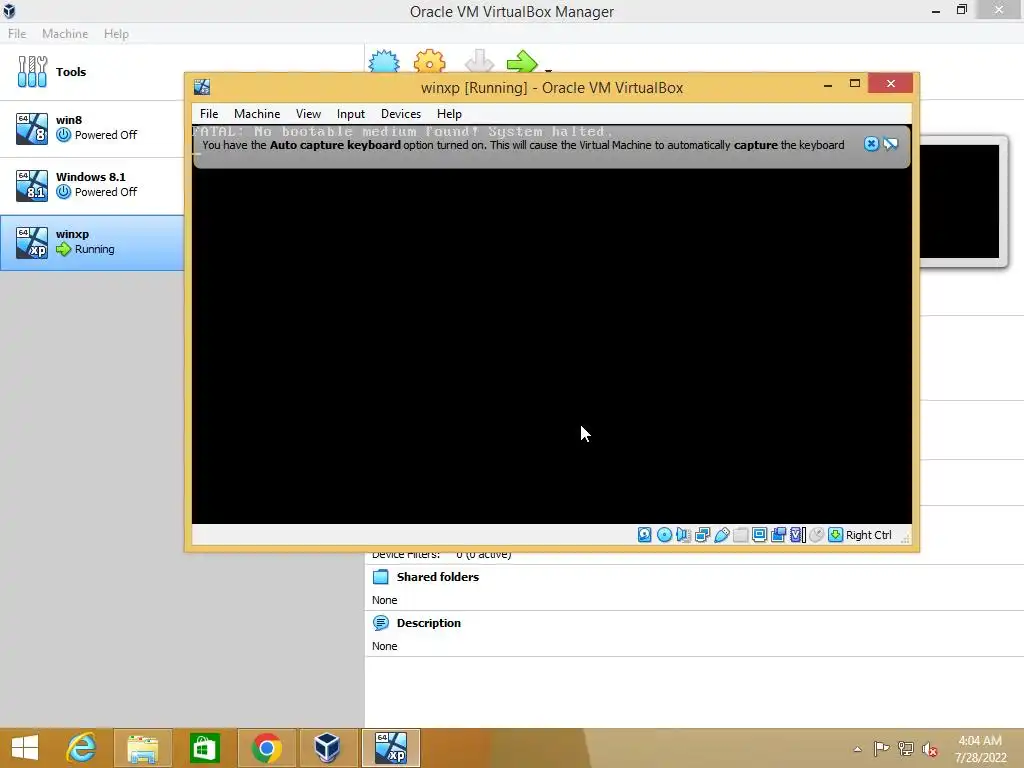Switch to the winxp VM taskbar icon
The width and height of the screenshot is (1024, 768).
(391, 748)
